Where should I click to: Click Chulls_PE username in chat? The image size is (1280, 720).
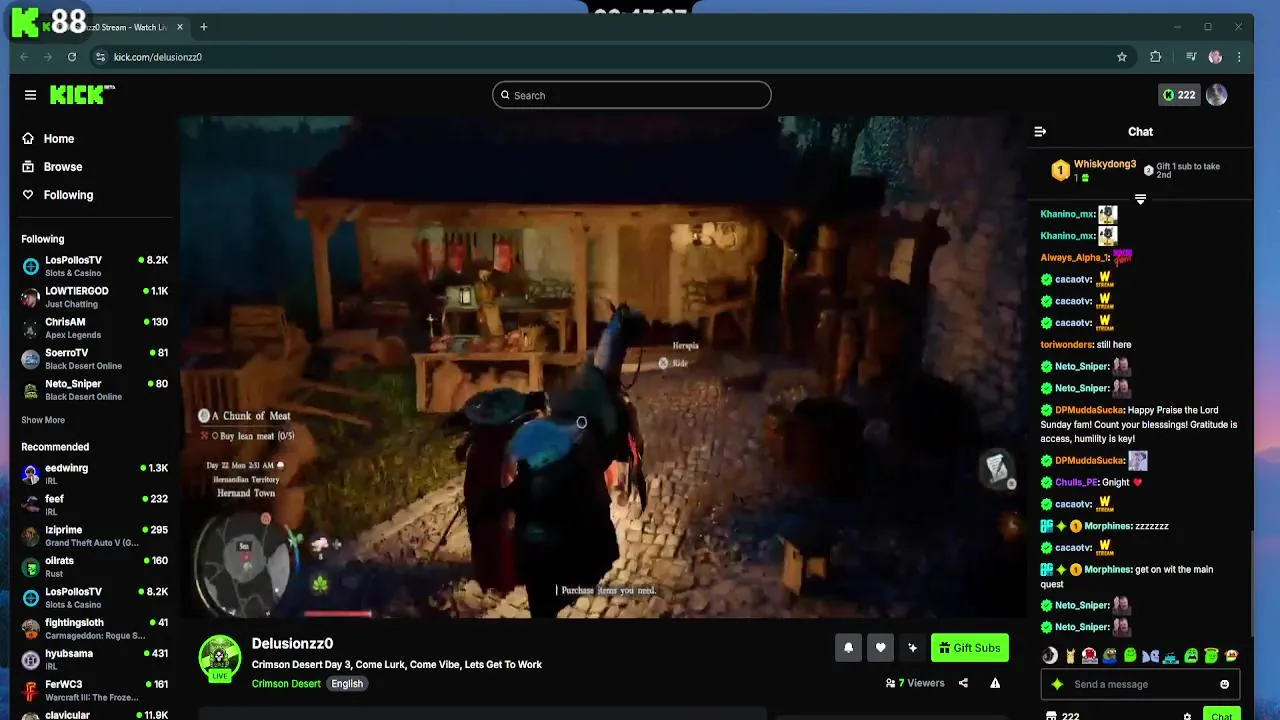click(1076, 482)
